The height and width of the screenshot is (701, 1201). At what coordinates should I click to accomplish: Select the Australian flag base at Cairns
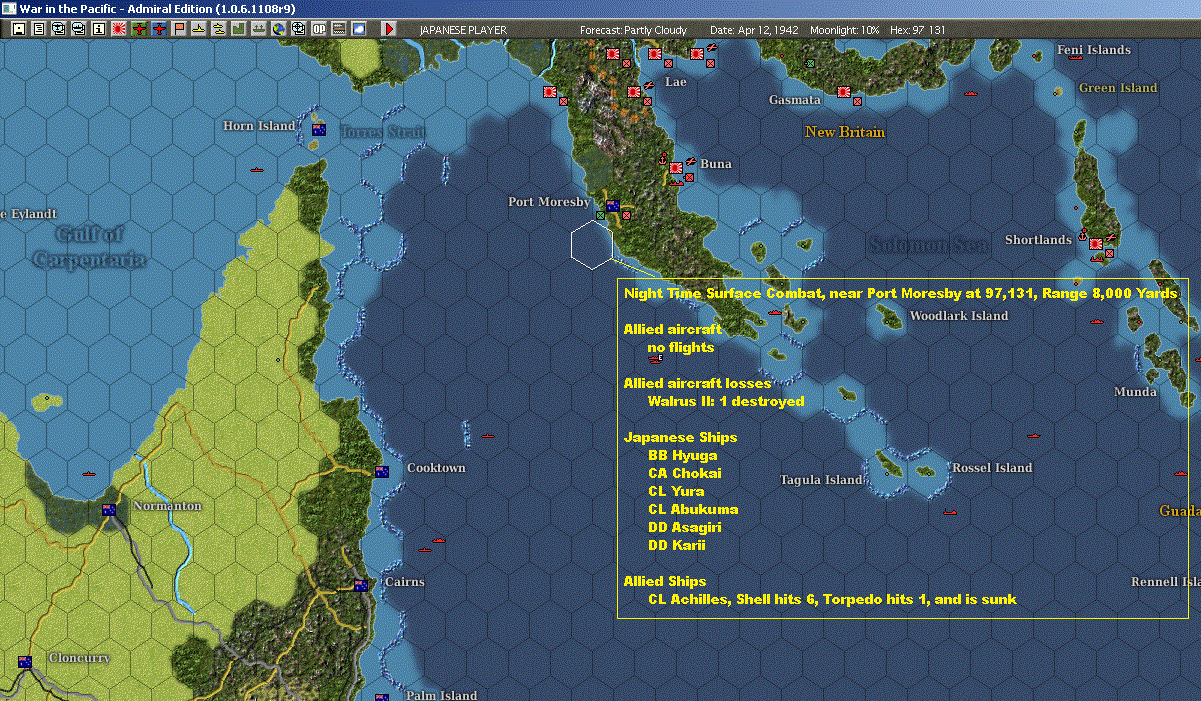pos(361,586)
